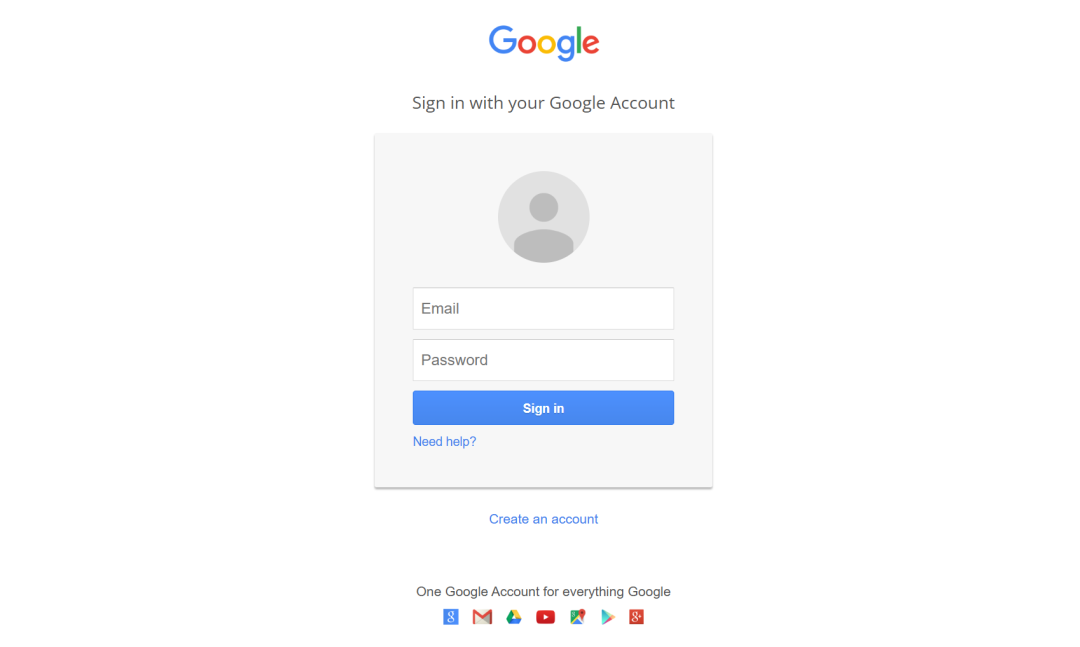Click the gray avatar head circle
Image resolution: width=1080 pixels, height=647 pixels.
pyautogui.click(x=543, y=207)
